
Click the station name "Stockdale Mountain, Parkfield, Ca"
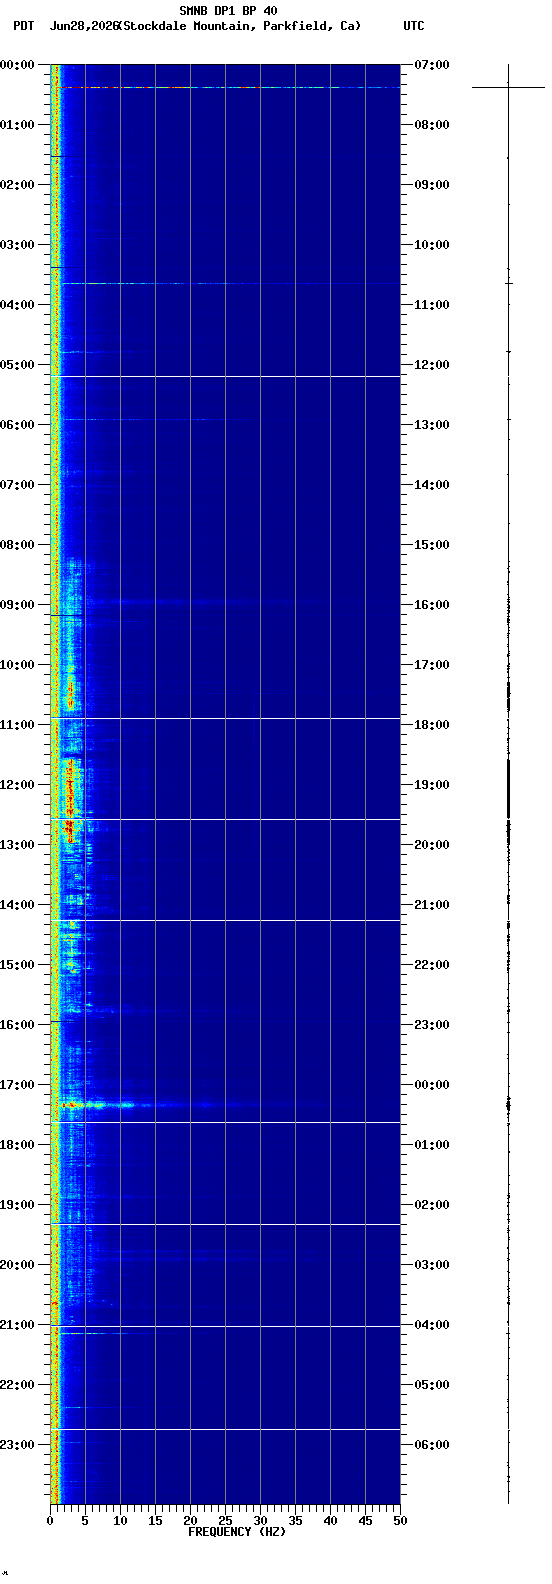[x=241, y=26]
